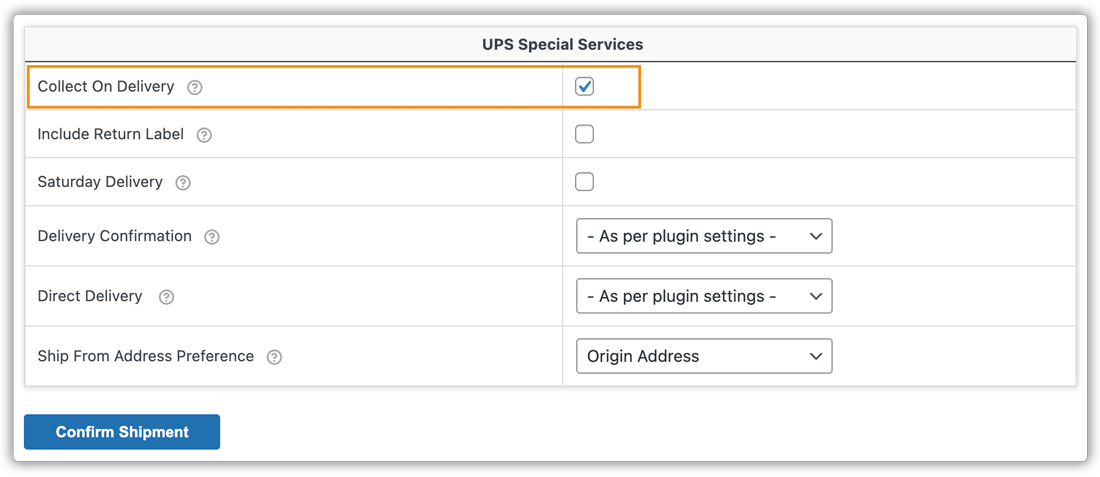Open the Delivery Confirmation dropdown
The height and width of the screenshot is (477, 1100).
[704, 236]
